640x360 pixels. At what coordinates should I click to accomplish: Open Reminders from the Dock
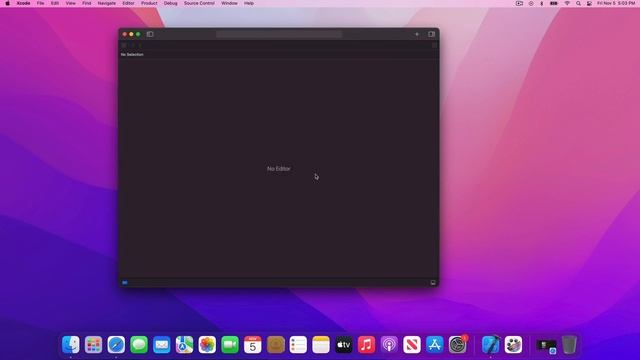298,345
